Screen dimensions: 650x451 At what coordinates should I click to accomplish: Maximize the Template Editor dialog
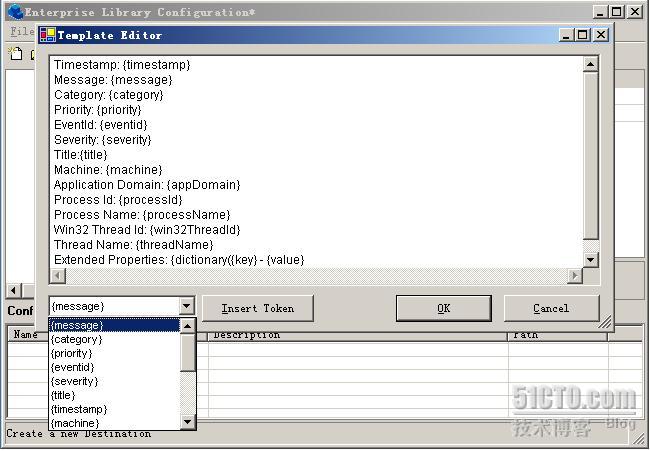(583, 35)
